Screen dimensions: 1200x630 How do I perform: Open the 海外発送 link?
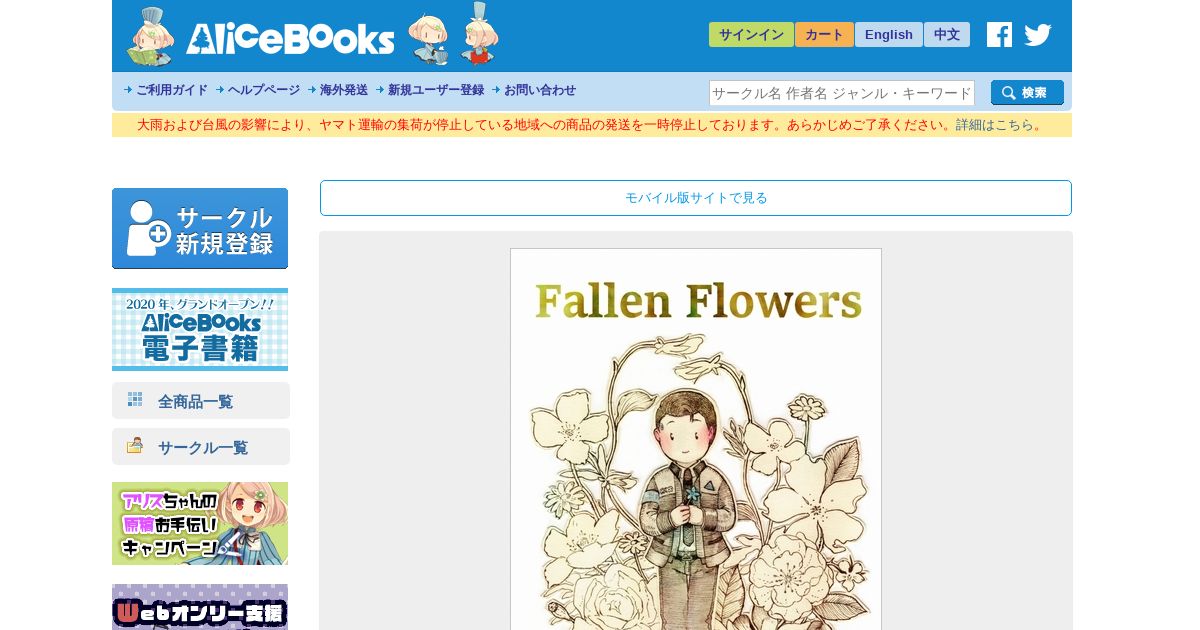343,90
